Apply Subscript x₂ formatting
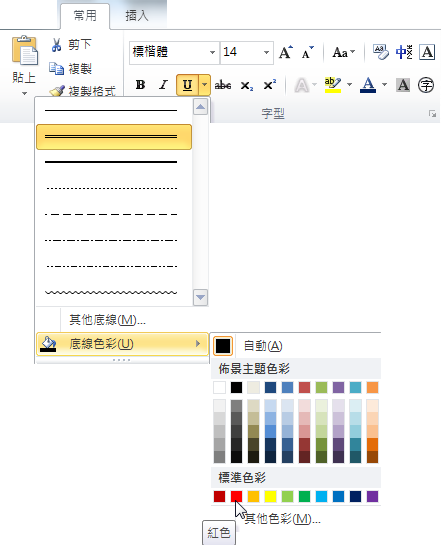This screenshot has width=441, height=545. pos(246,85)
